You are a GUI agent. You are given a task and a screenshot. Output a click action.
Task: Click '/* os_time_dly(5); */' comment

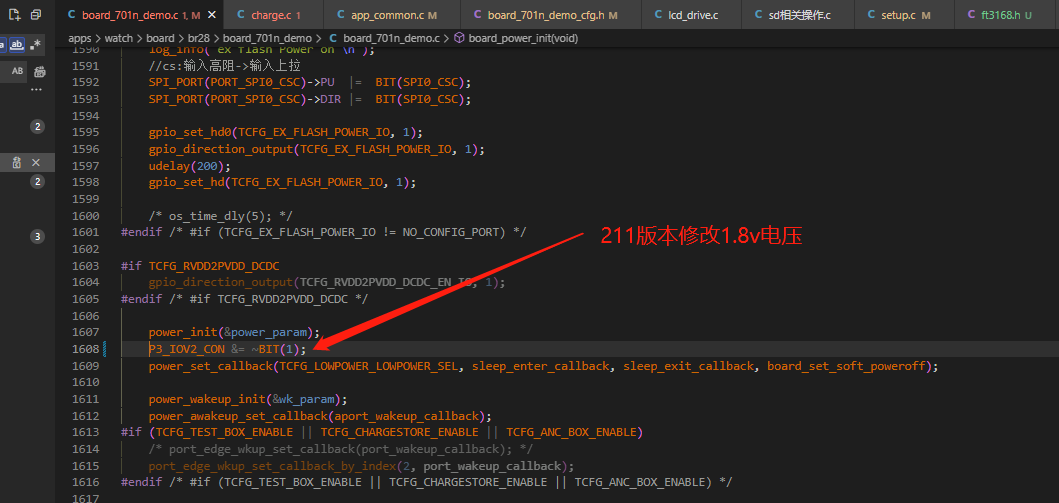(221, 216)
